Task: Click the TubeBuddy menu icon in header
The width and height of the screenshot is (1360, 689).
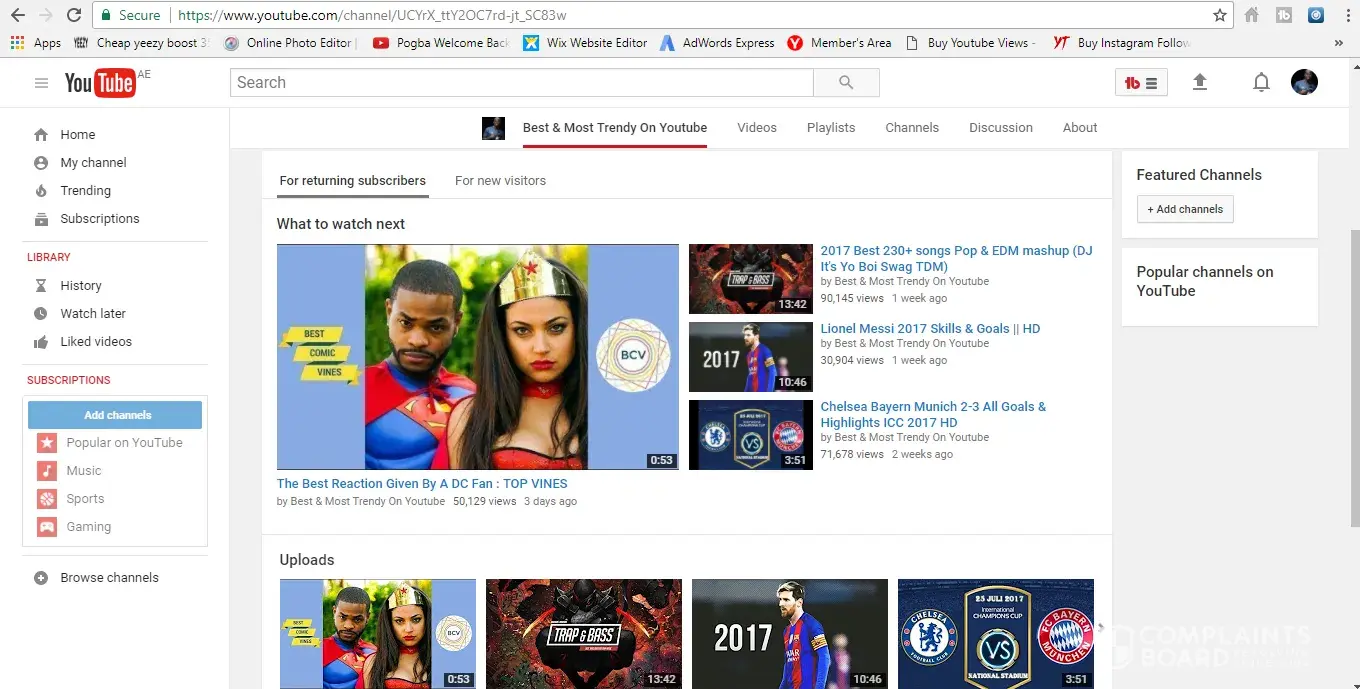Action: [1141, 83]
